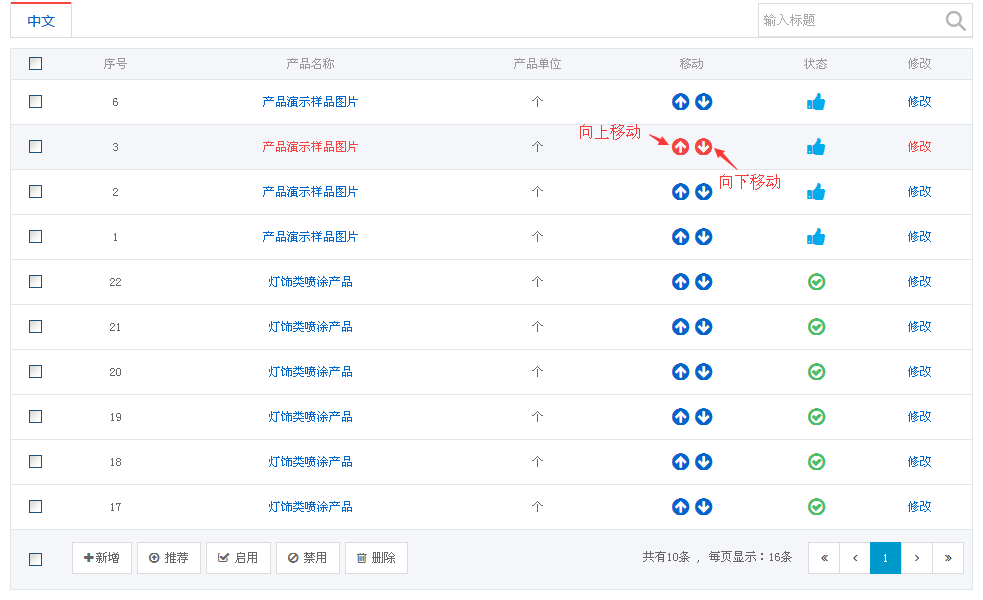
Task: Select checkbox beside row number 18
Action: [36, 462]
